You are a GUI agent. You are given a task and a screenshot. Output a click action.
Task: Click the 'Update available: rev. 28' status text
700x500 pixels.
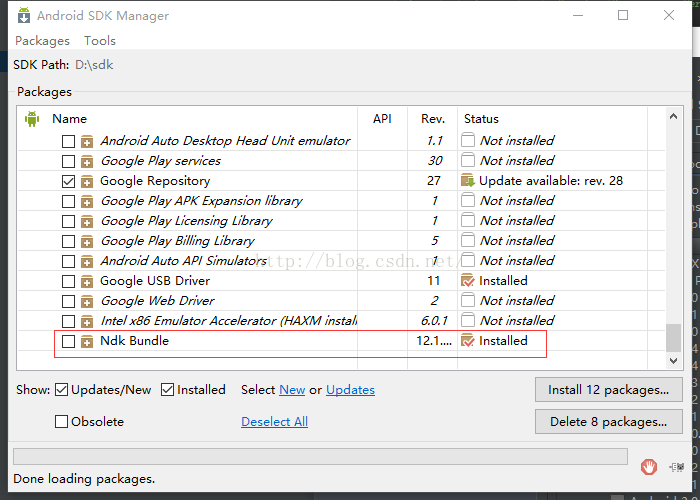tap(551, 180)
